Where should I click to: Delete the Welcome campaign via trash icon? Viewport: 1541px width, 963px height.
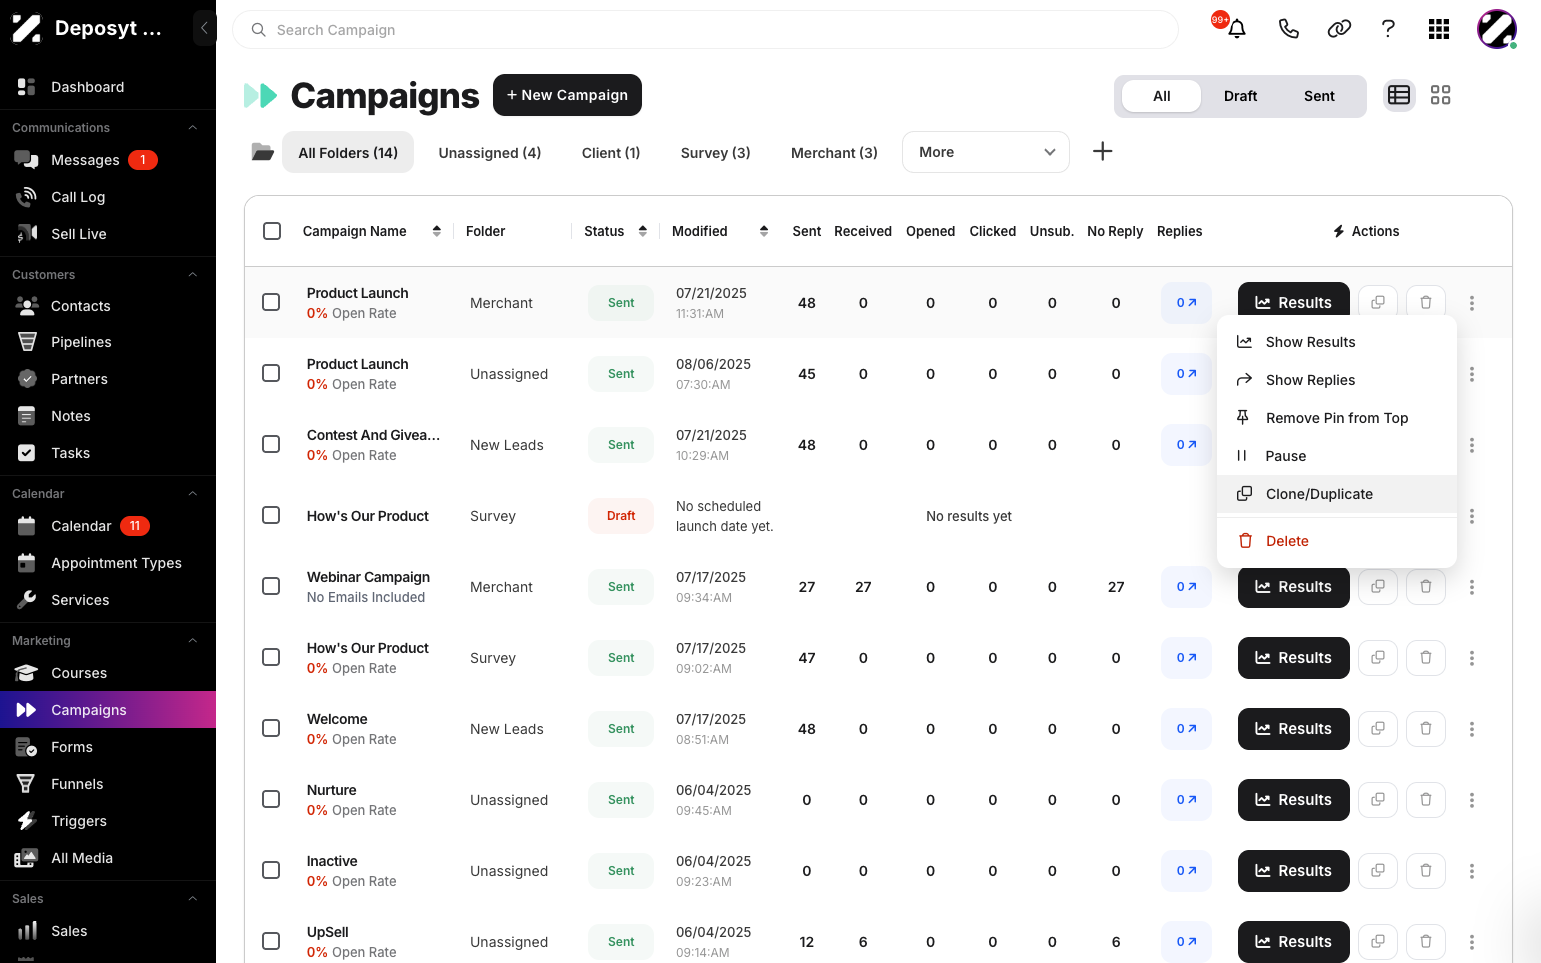pos(1426,729)
